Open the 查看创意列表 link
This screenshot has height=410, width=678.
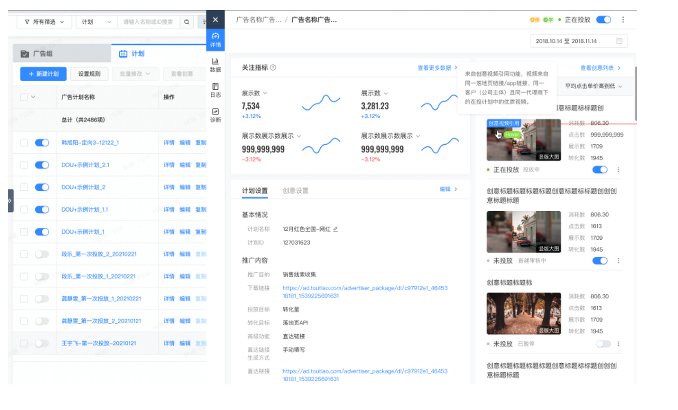[600, 68]
